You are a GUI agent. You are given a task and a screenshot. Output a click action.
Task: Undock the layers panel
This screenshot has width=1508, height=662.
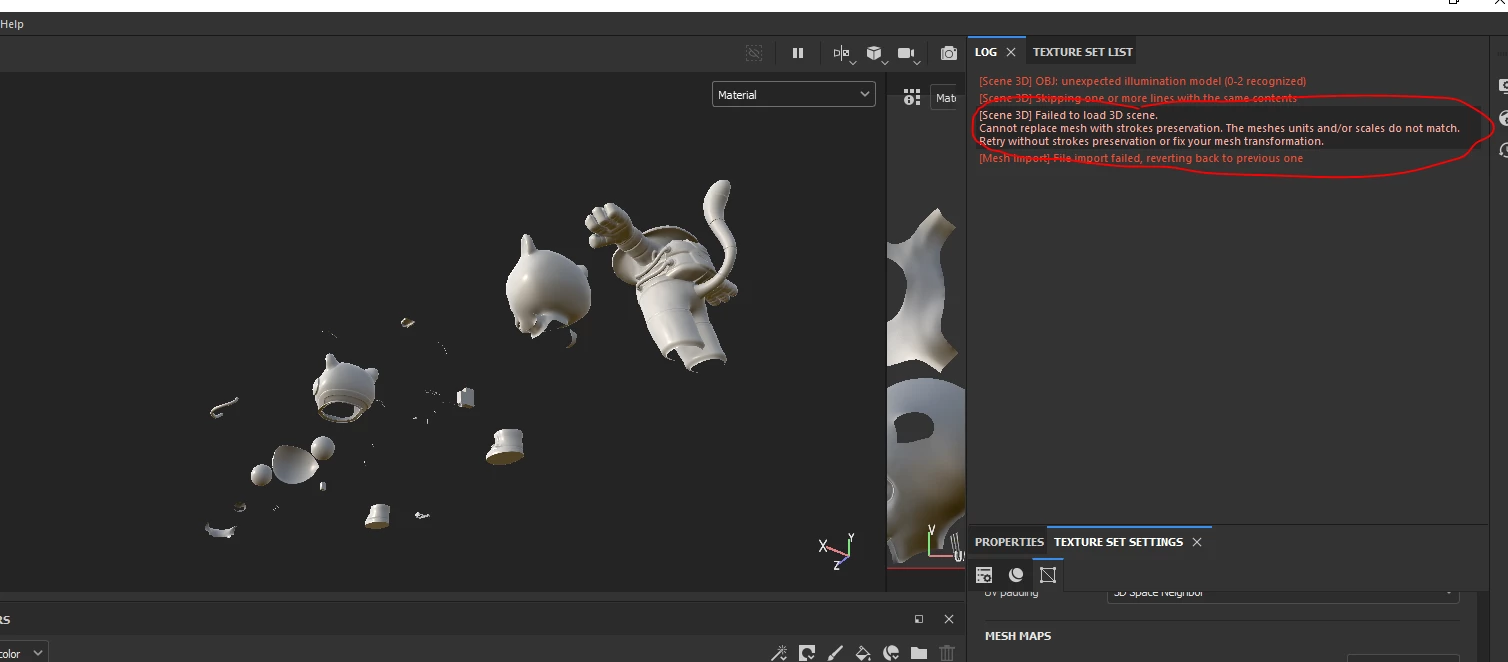[x=920, y=619]
